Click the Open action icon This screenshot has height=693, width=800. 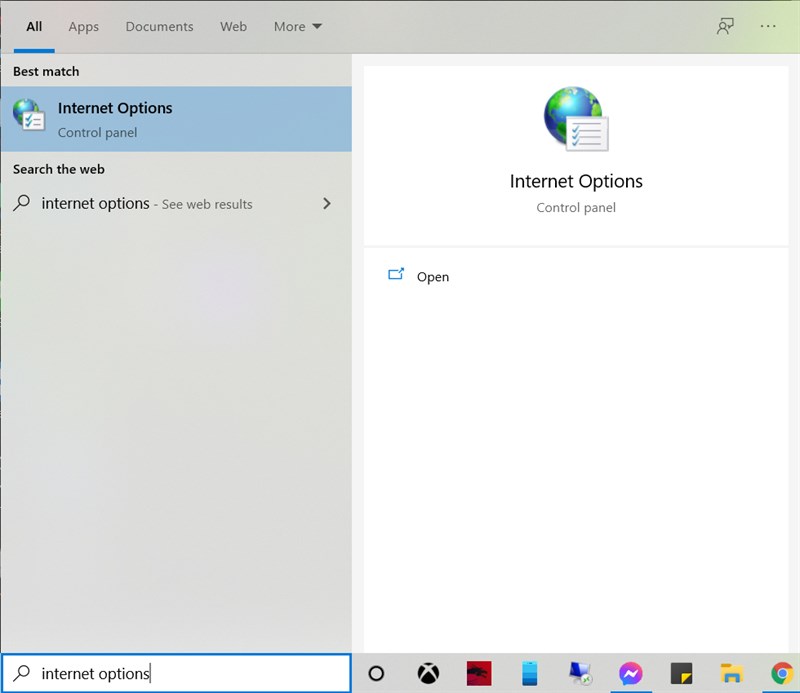(x=396, y=275)
